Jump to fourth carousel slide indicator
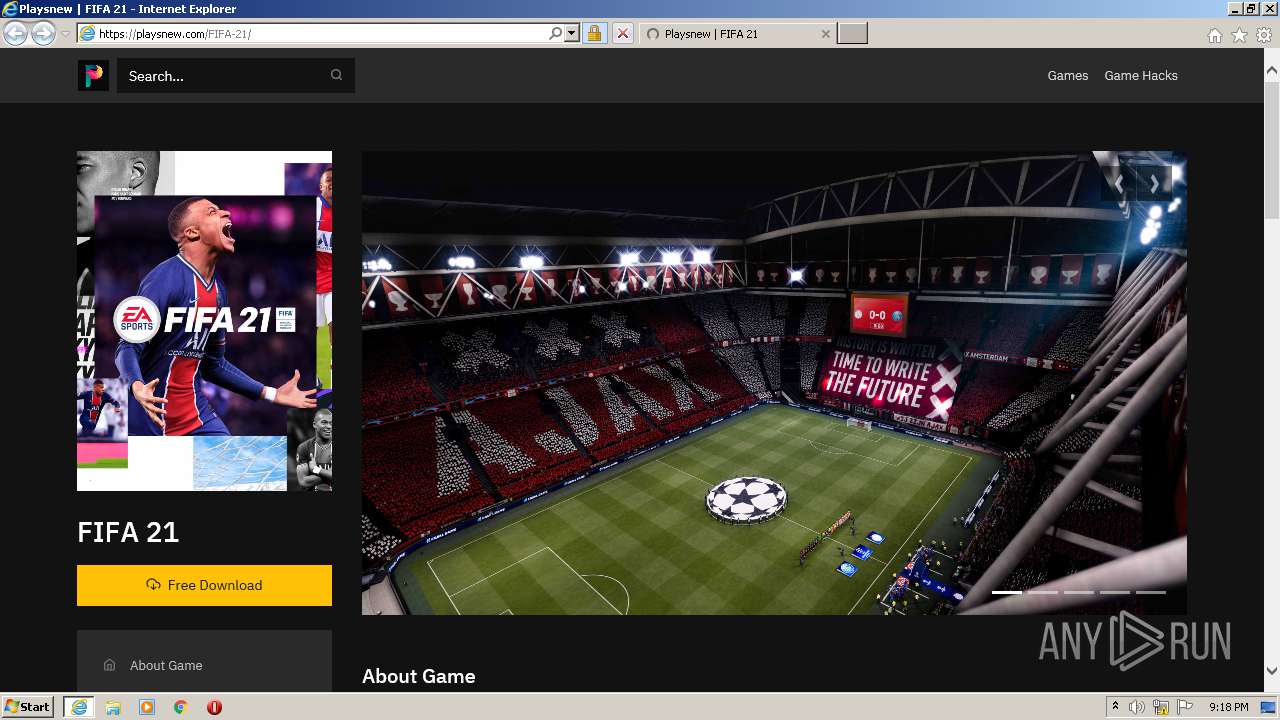Image resolution: width=1280 pixels, height=720 pixels. coord(1115,592)
